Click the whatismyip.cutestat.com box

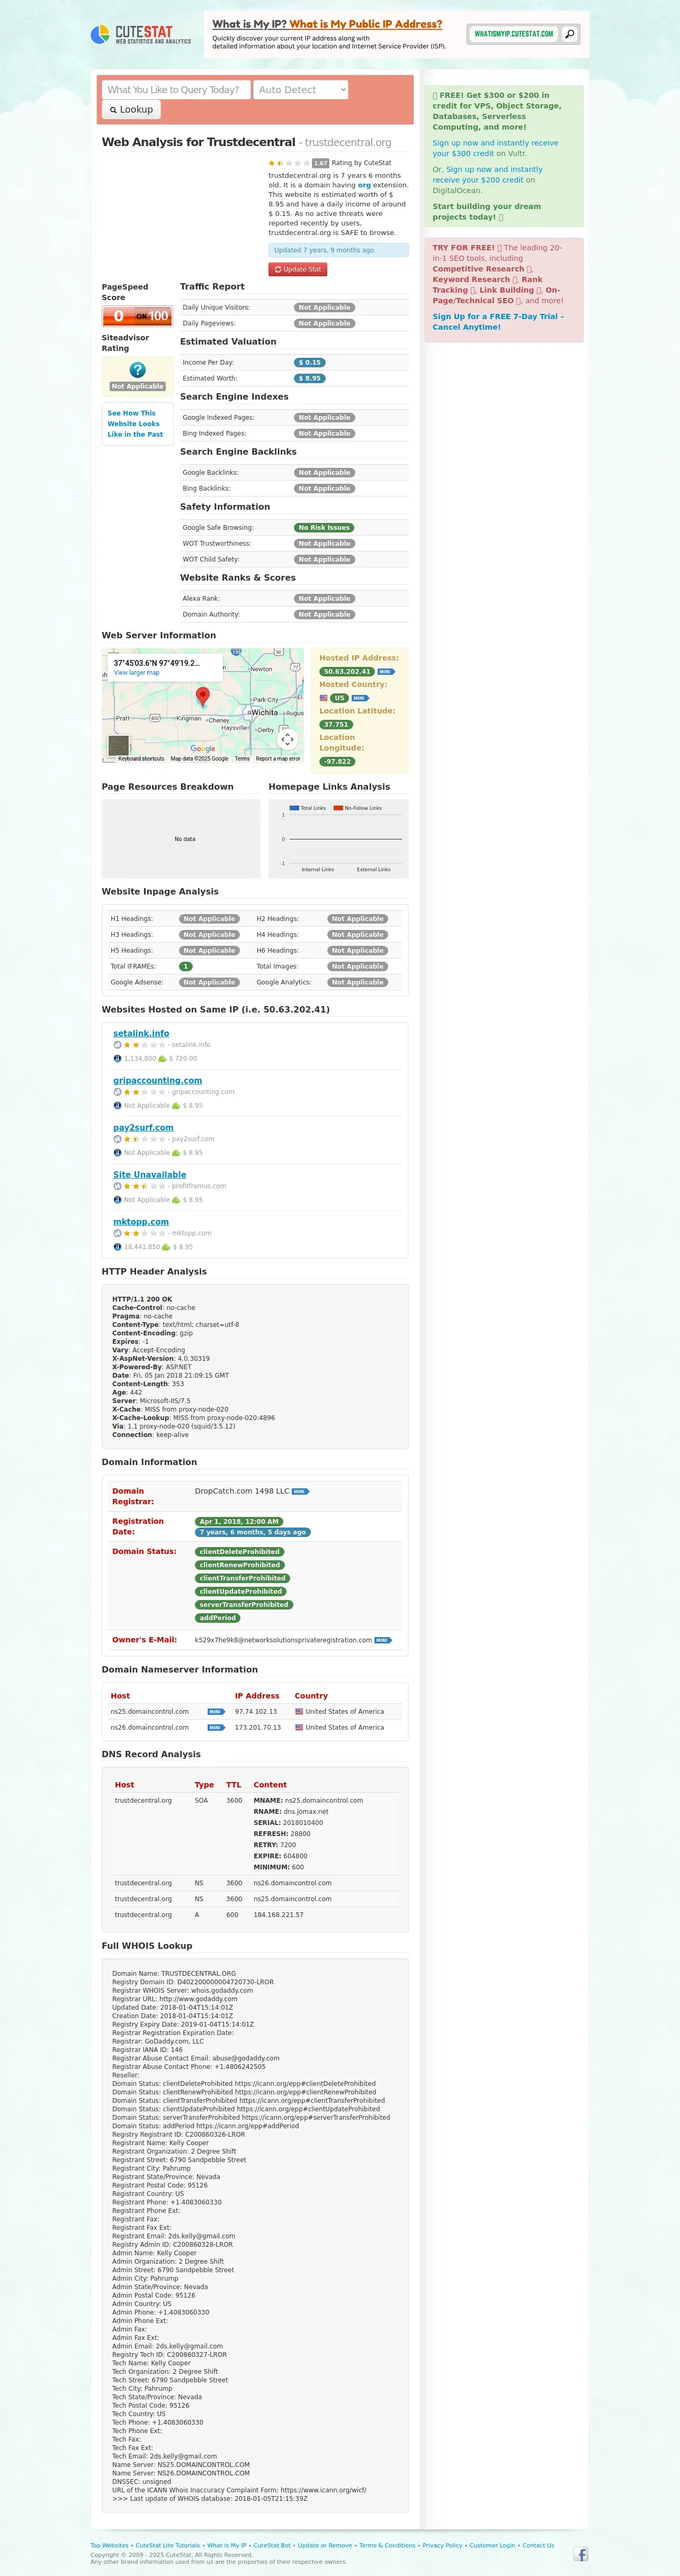click(514, 34)
